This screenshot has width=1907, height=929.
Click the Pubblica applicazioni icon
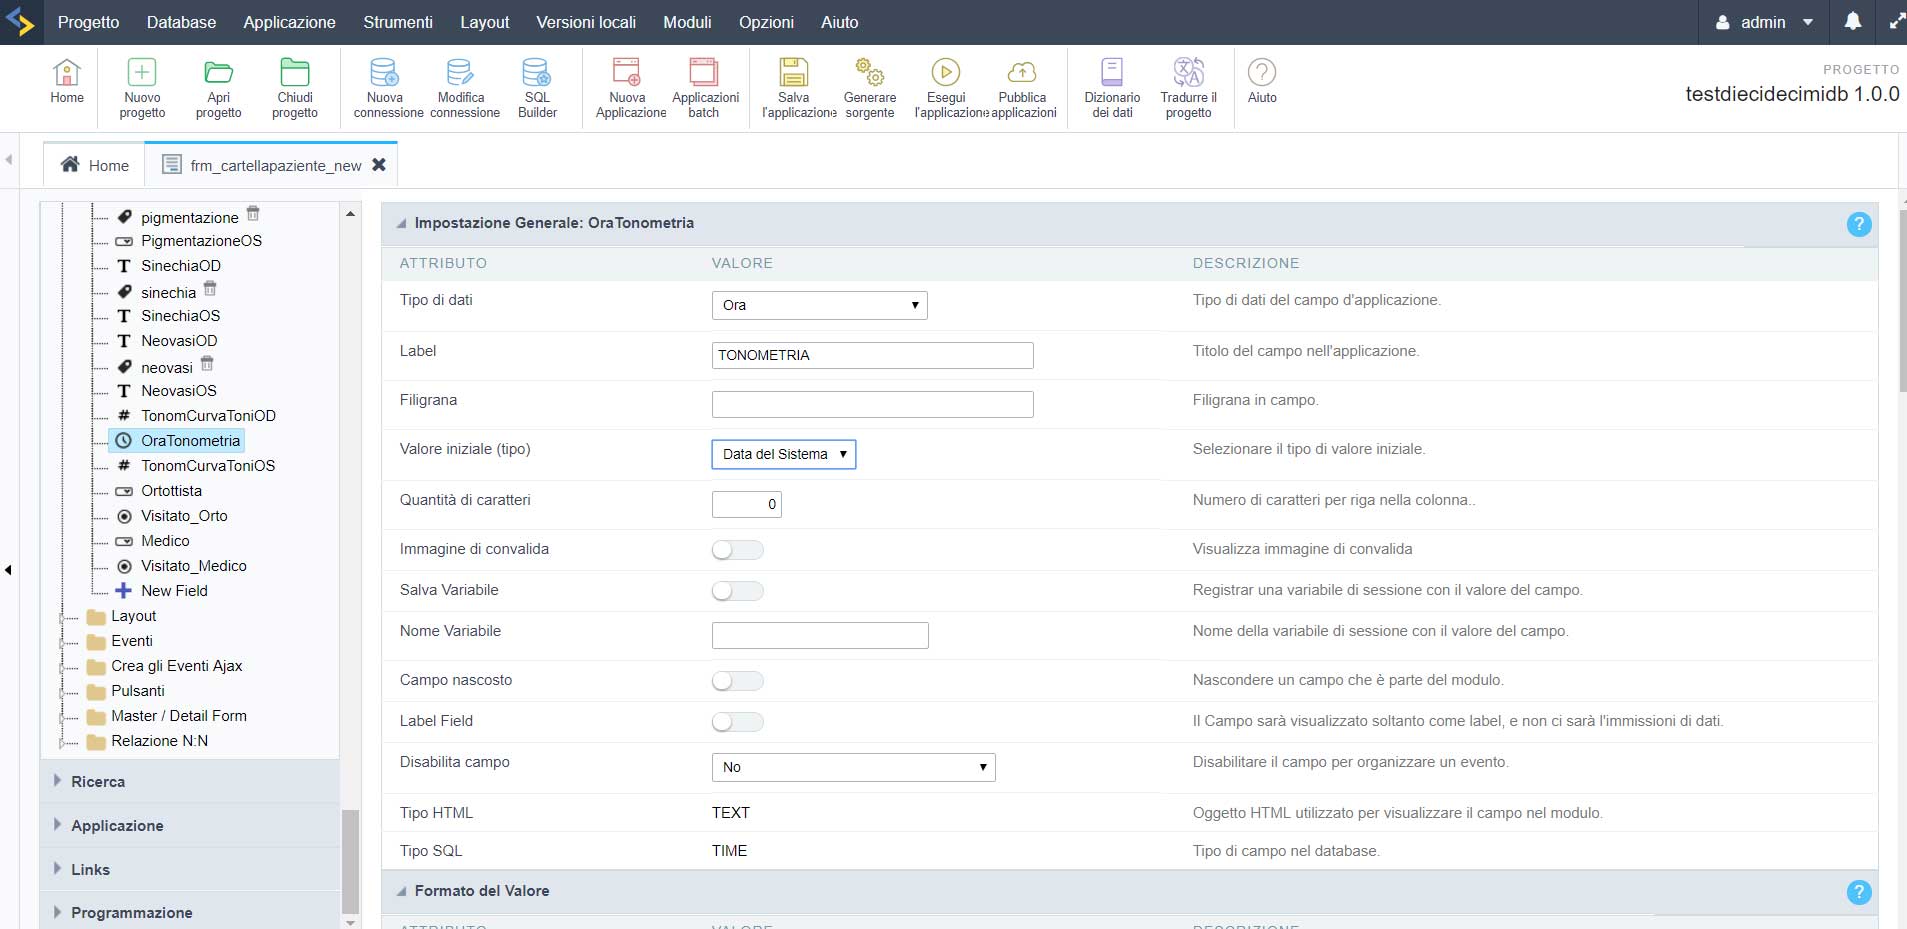click(1022, 88)
